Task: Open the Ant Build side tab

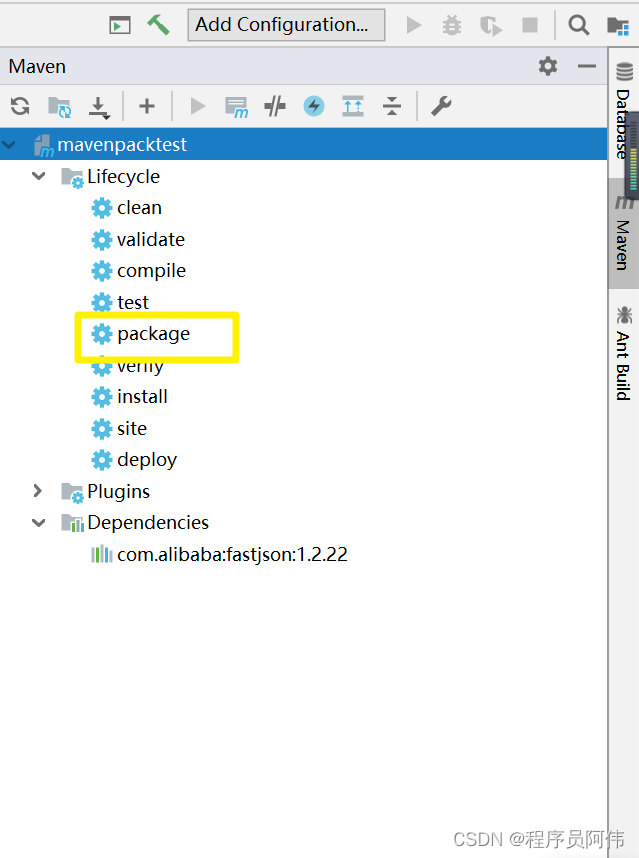Action: coord(623,353)
